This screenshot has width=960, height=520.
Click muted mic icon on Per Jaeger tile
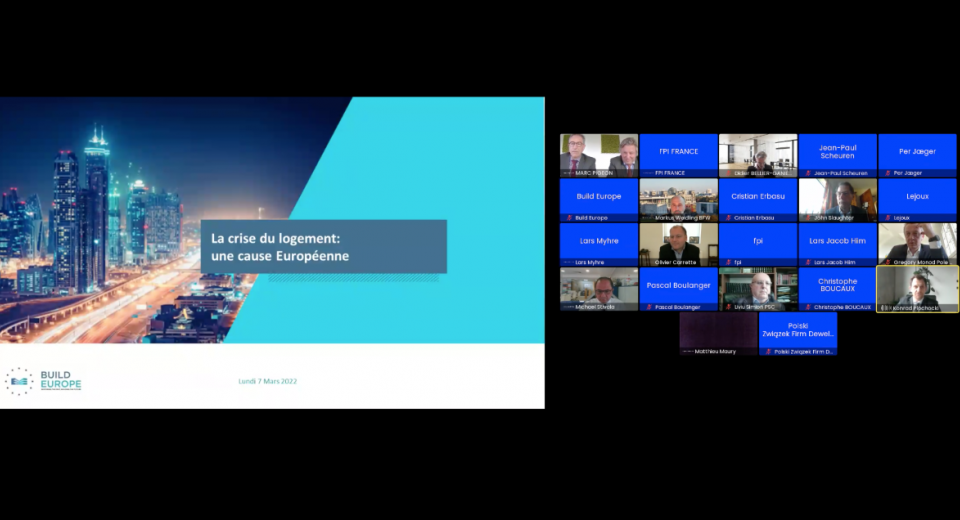pos(888,173)
